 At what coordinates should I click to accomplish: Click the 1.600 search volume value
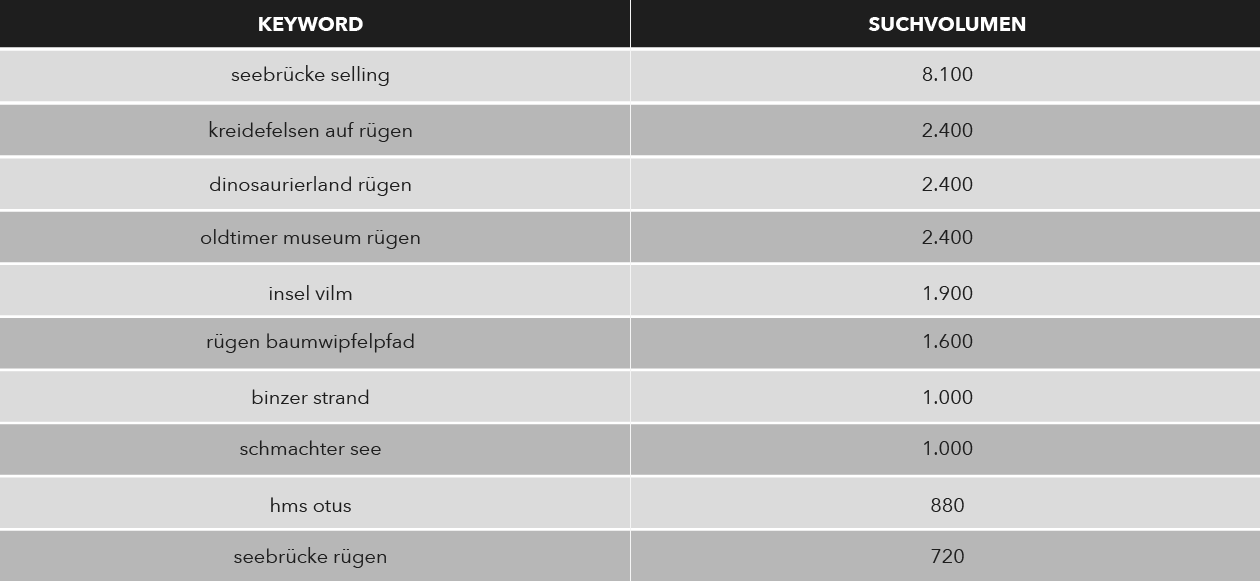tap(947, 341)
